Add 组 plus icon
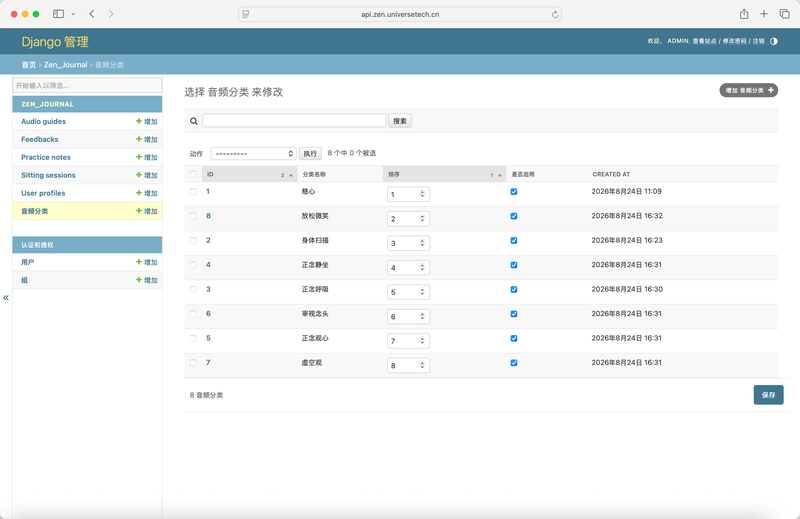Image resolution: width=800 pixels, height=519 pixels. pyautogui.click(x=139, y=280)
